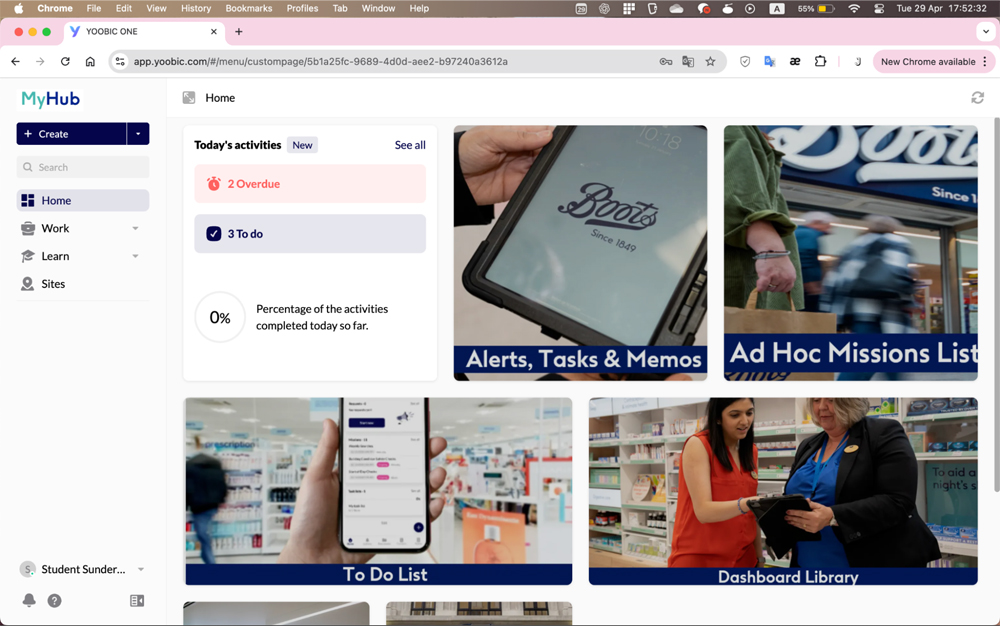Close the YOOBIC ONE tab
This screenshot has width=1000, height=626.
coord(214,31)
